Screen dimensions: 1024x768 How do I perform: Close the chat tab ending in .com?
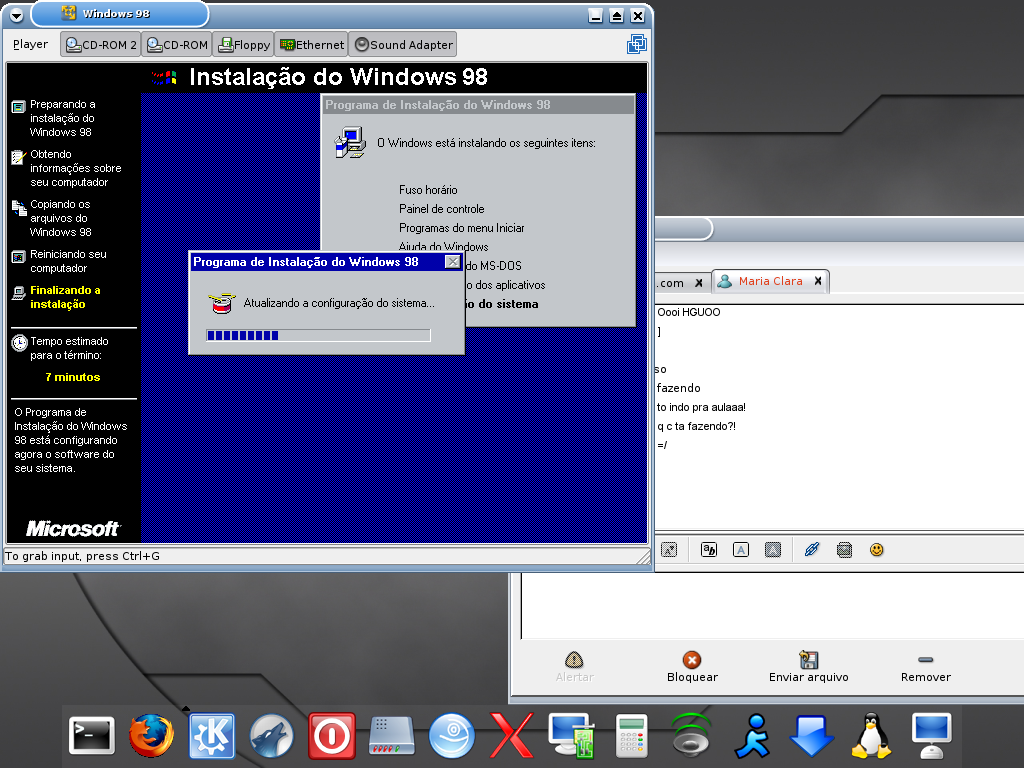click(699, 283)
